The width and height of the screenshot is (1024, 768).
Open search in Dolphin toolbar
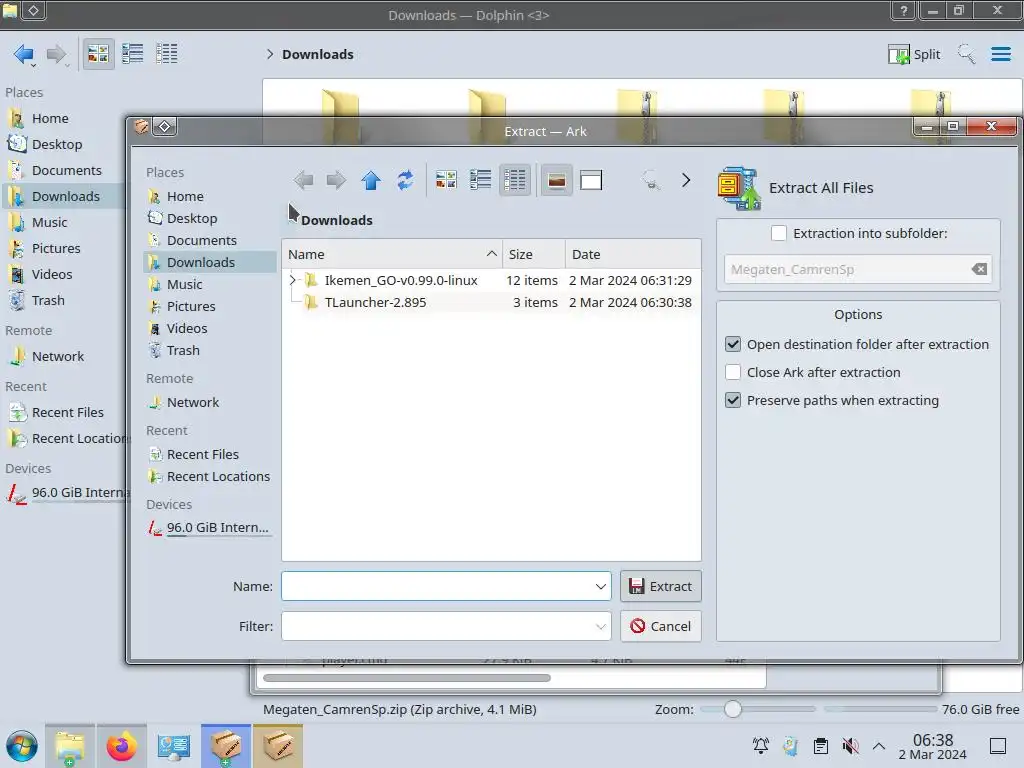(966, 54)
